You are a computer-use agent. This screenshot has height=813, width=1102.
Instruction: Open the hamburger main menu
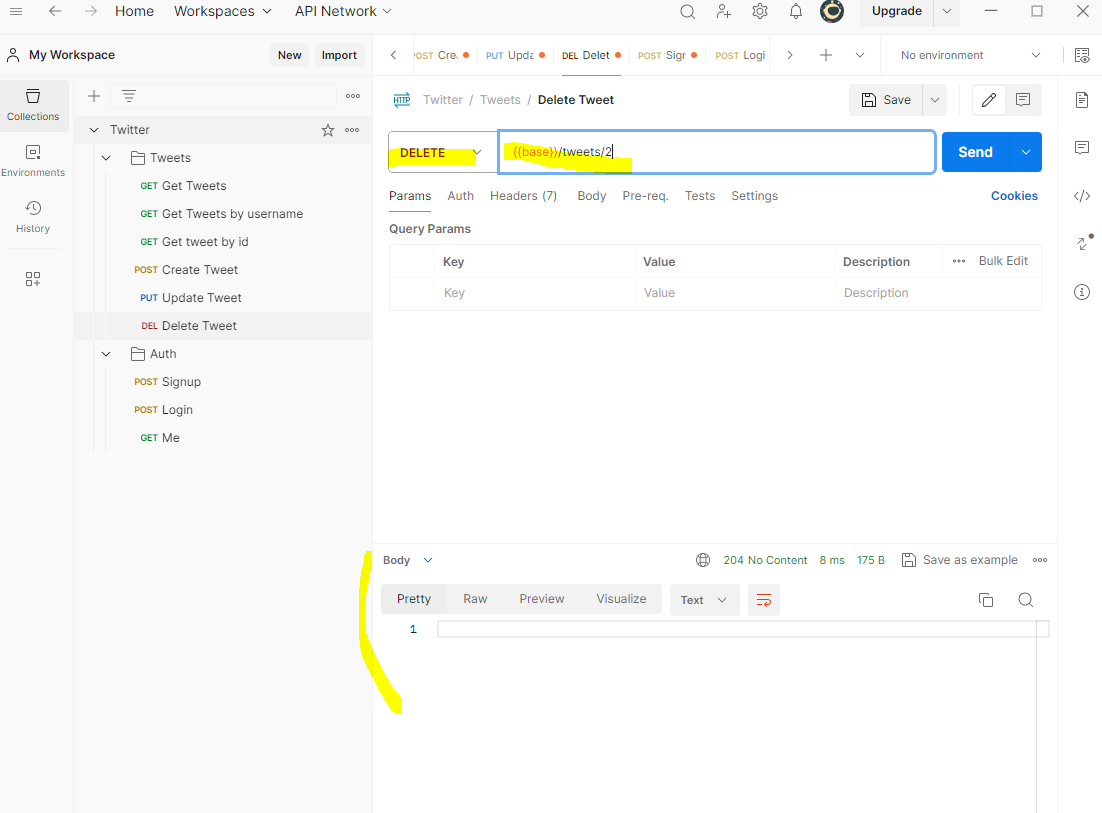click(15, 11)
